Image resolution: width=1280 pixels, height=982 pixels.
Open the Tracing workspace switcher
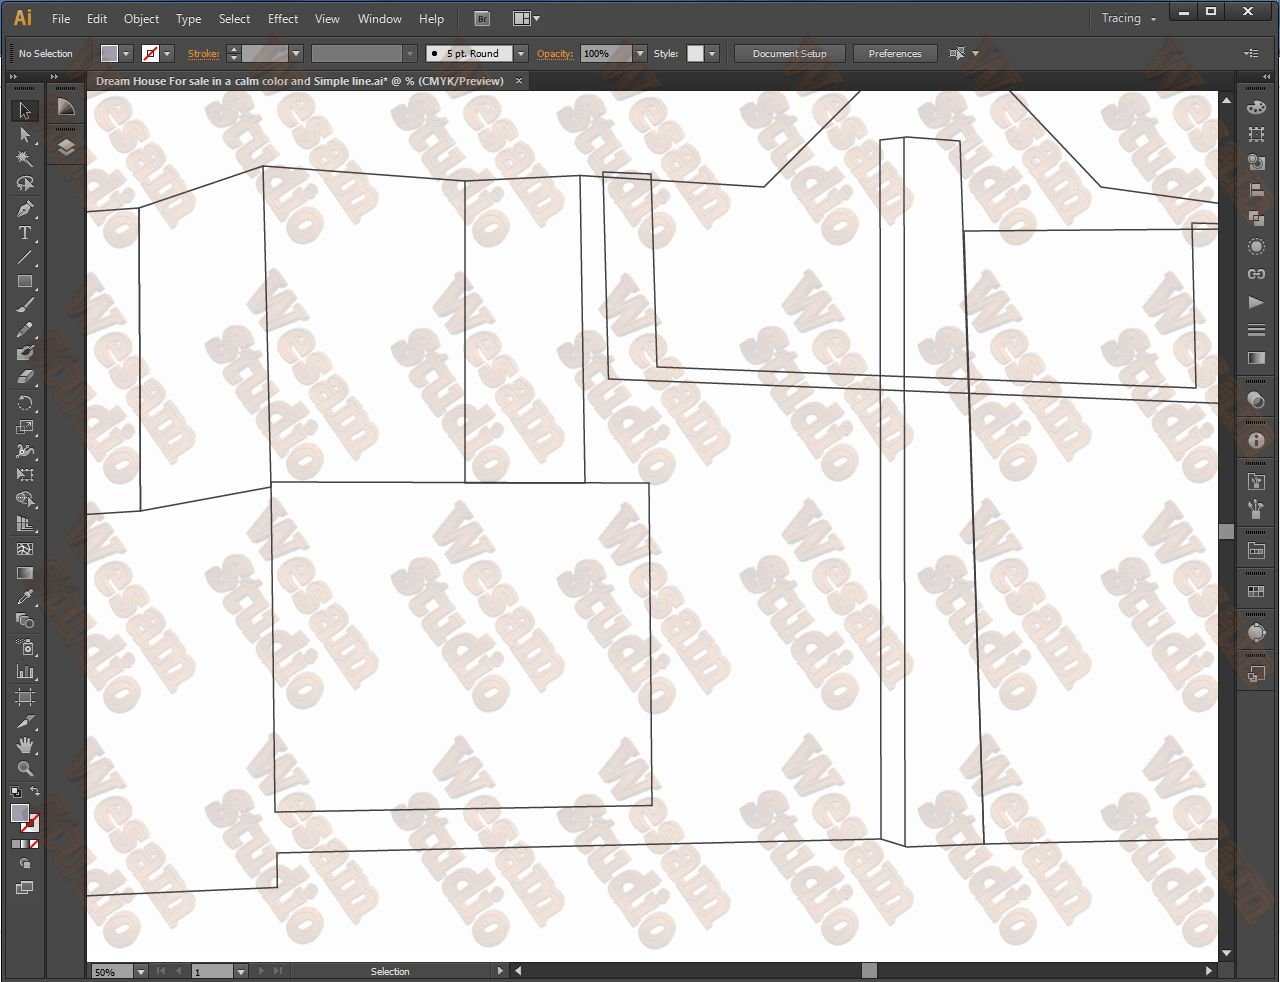pyautogui.click(x=1128, y=18)
